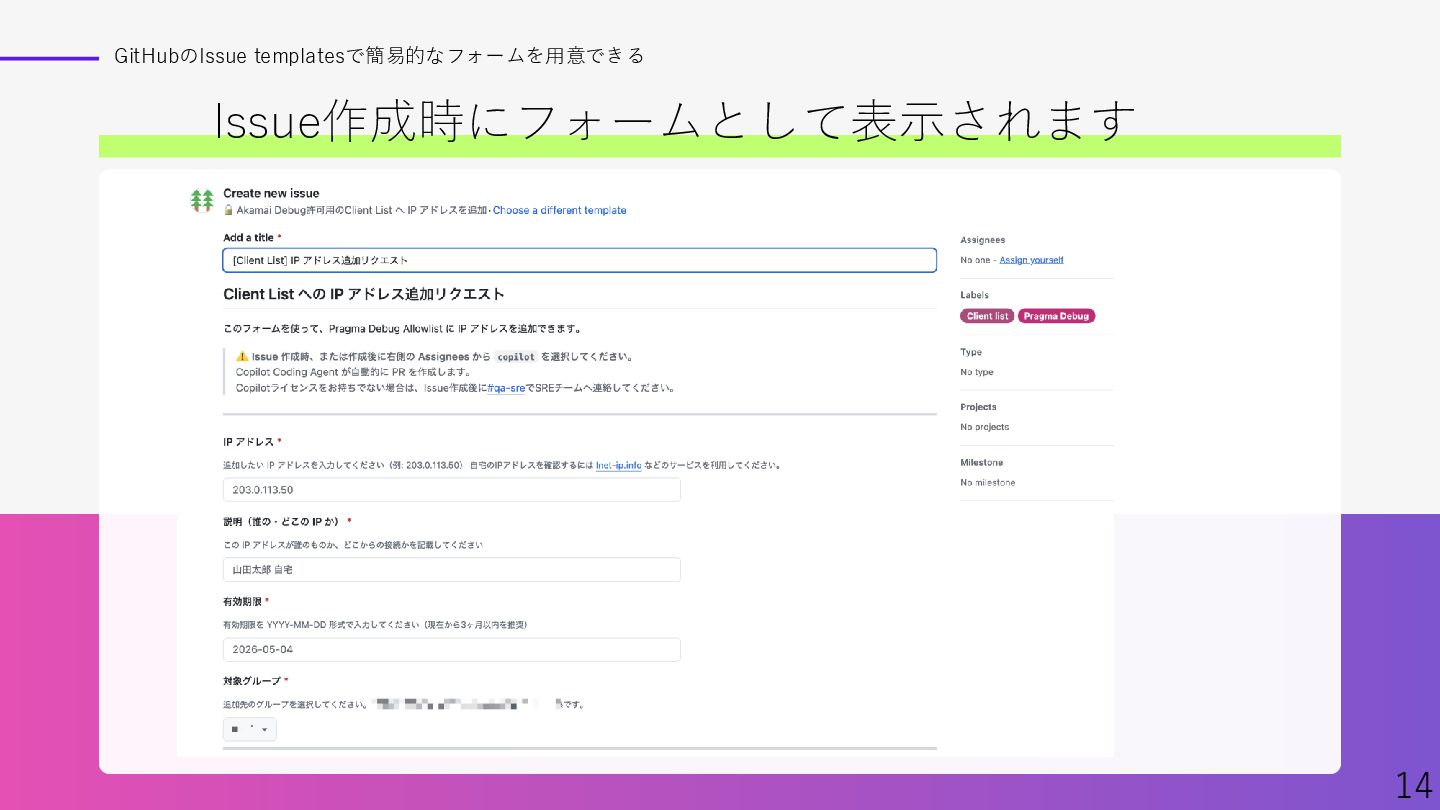Click 'Assign yourself' link under Assignees

(x=1031, y=260)
